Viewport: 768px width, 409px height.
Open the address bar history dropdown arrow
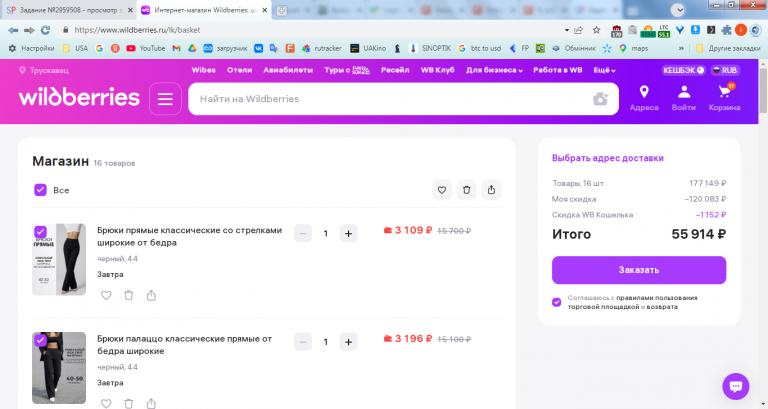567,30
